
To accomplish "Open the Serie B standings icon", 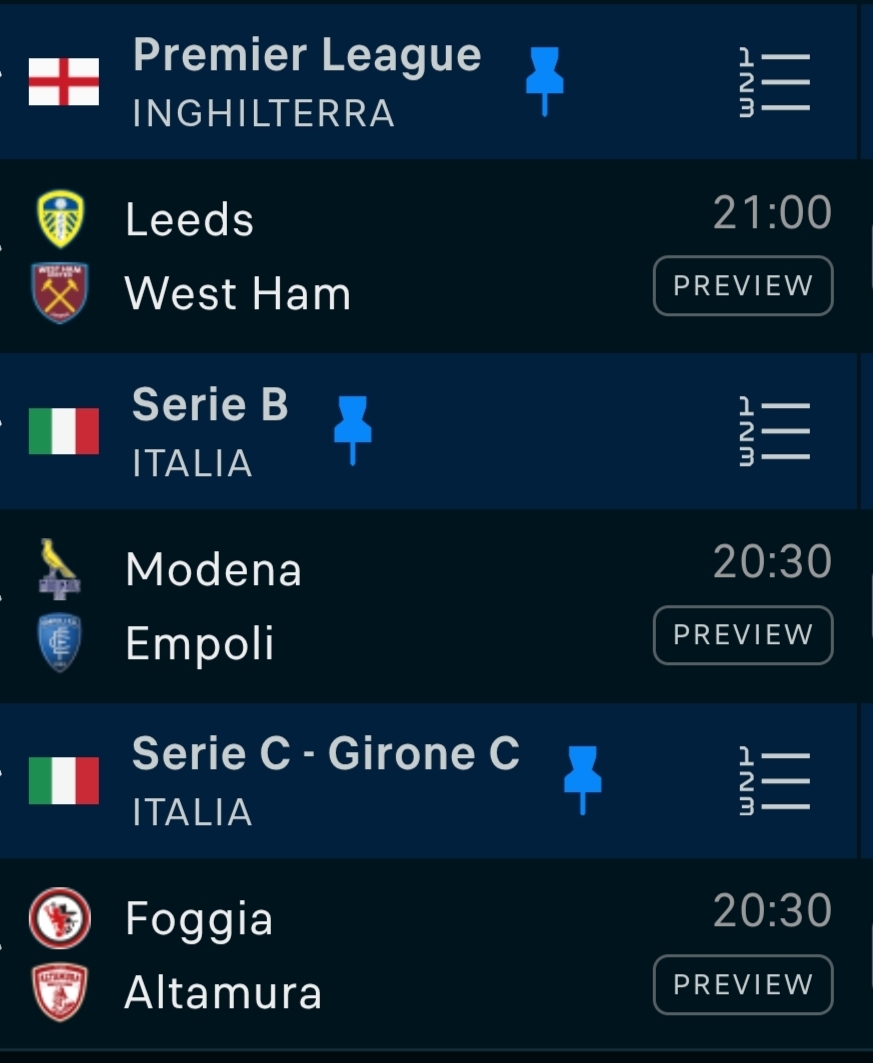I will (775, 431).
